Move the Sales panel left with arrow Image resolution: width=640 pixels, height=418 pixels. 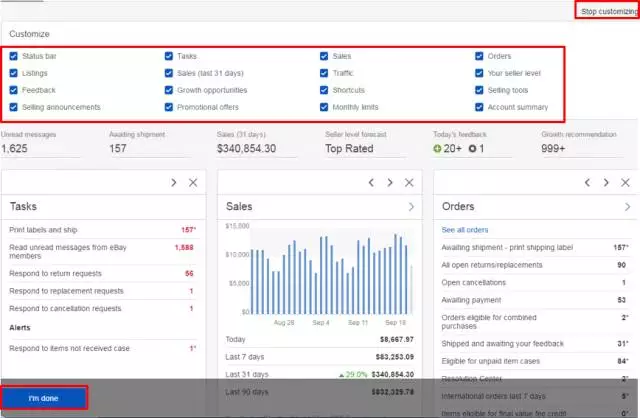(x=369, y=182)
